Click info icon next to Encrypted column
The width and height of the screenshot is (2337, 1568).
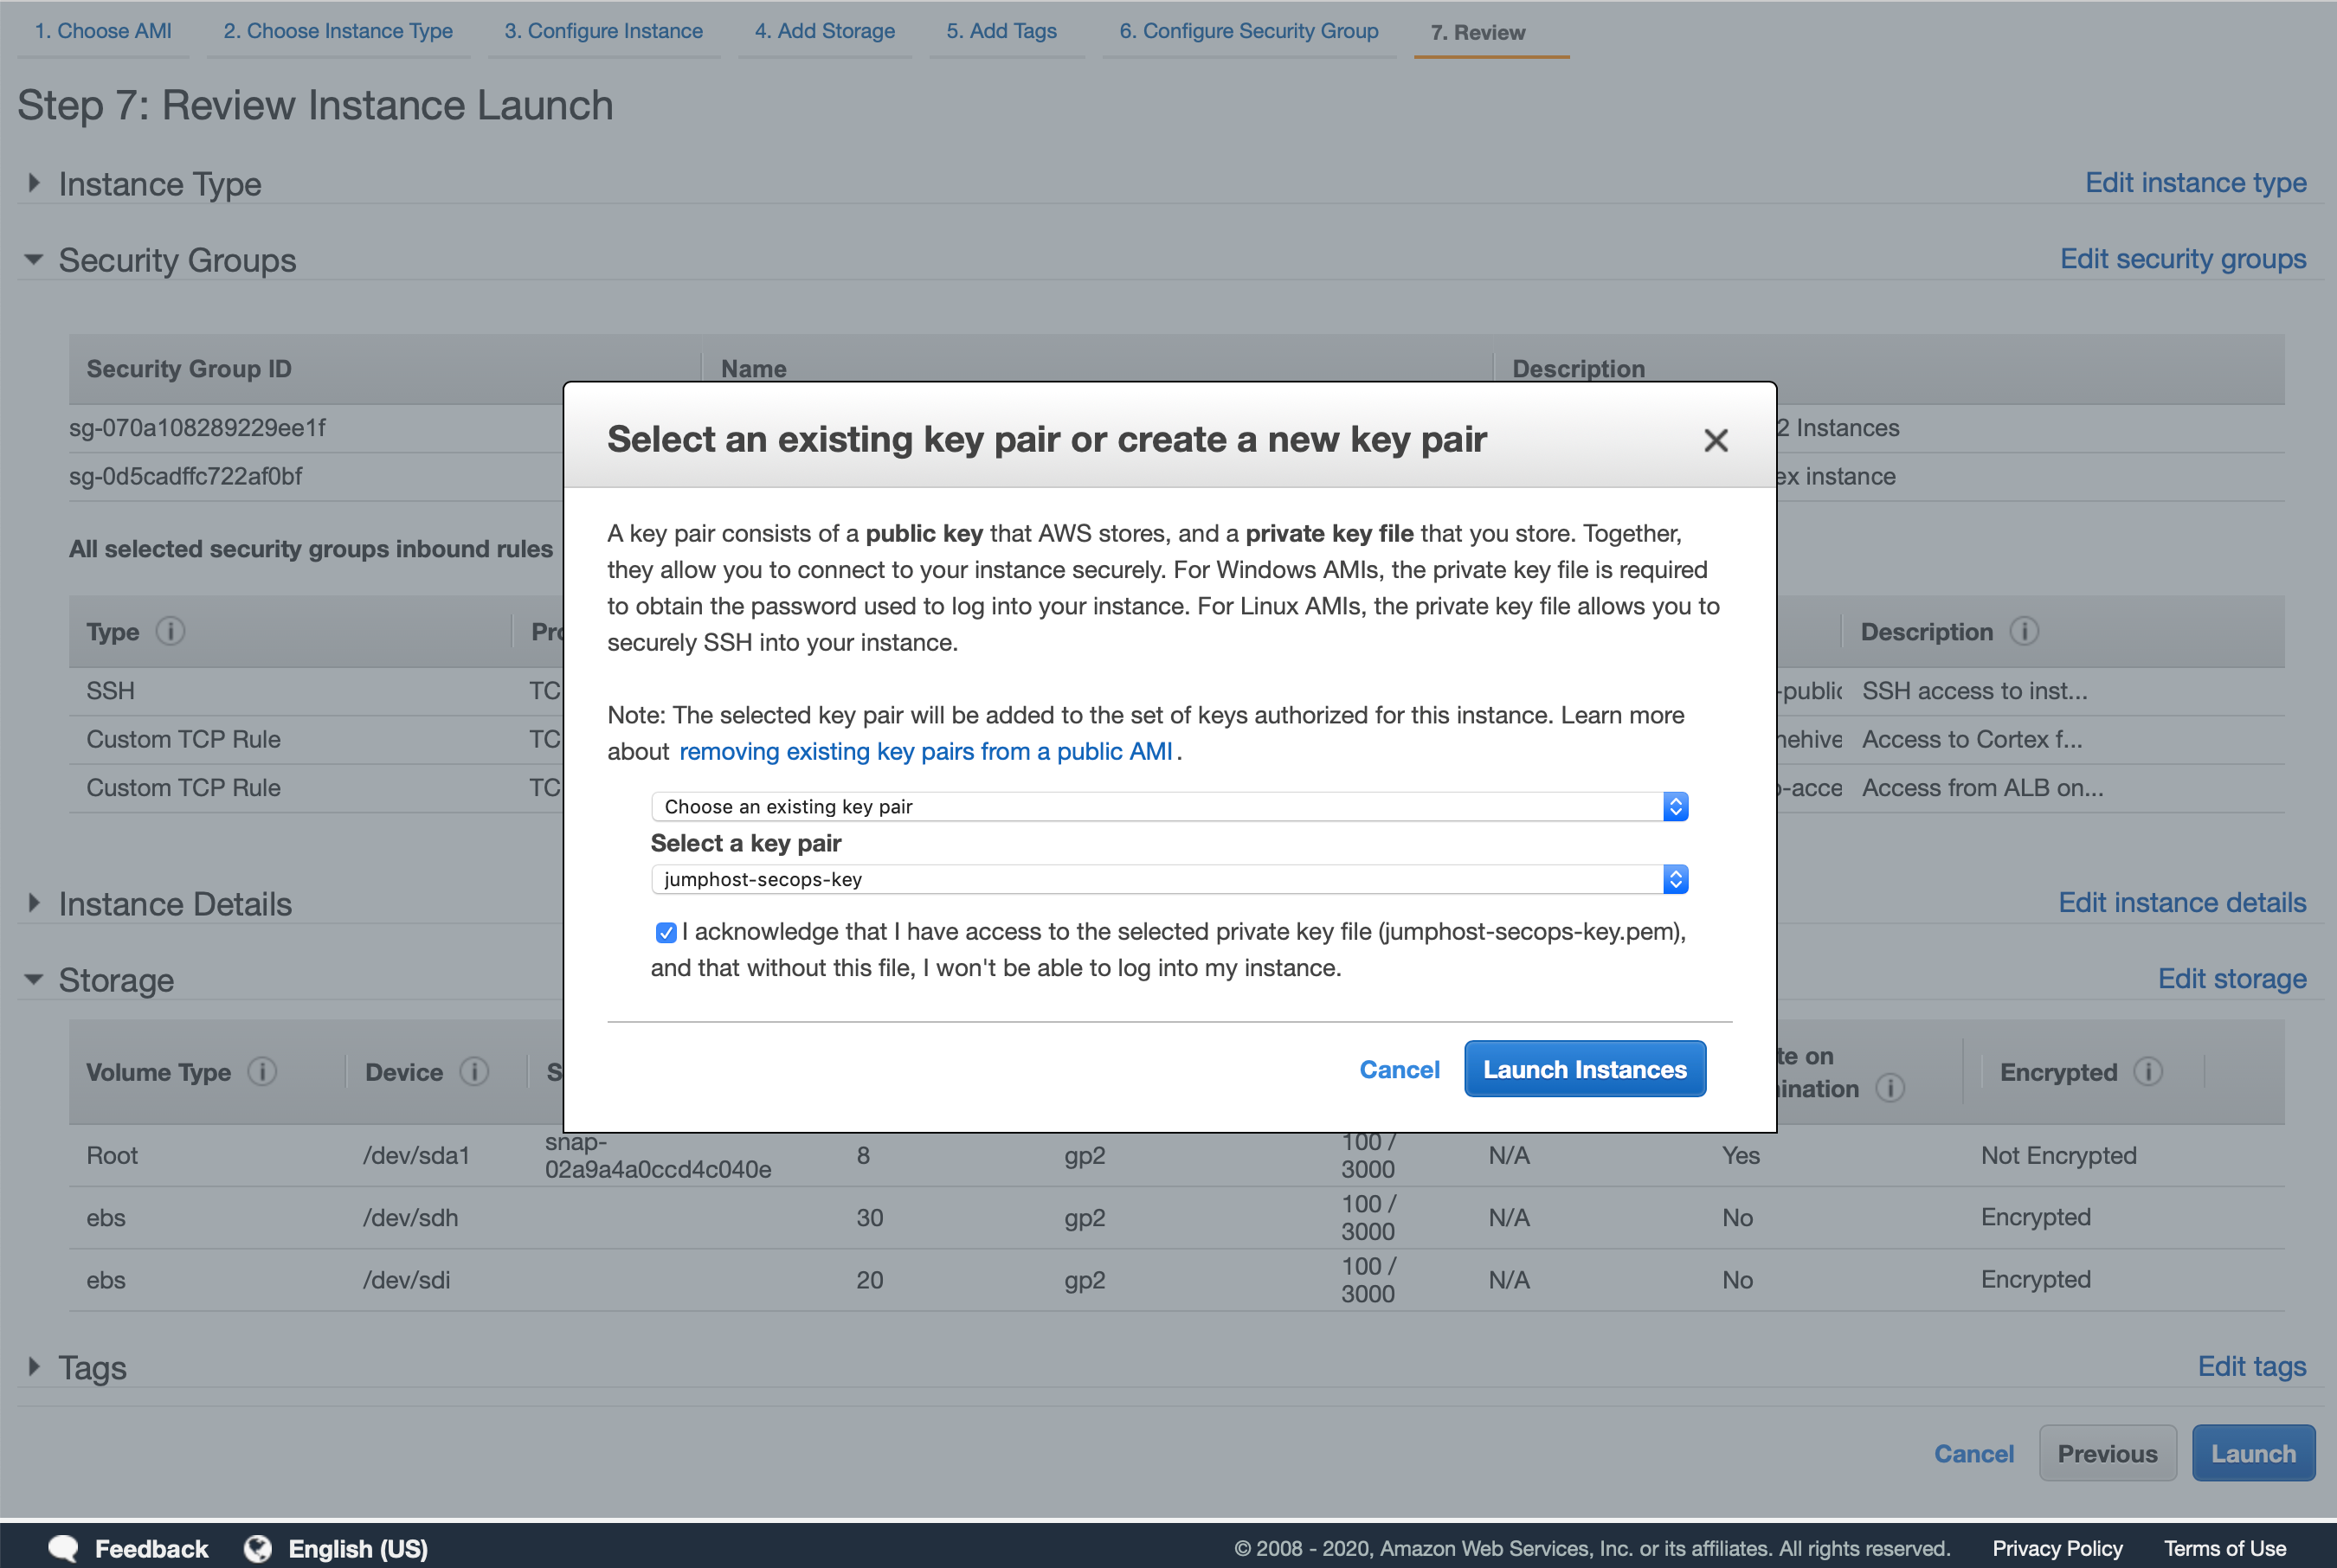coord(2148,1071)
